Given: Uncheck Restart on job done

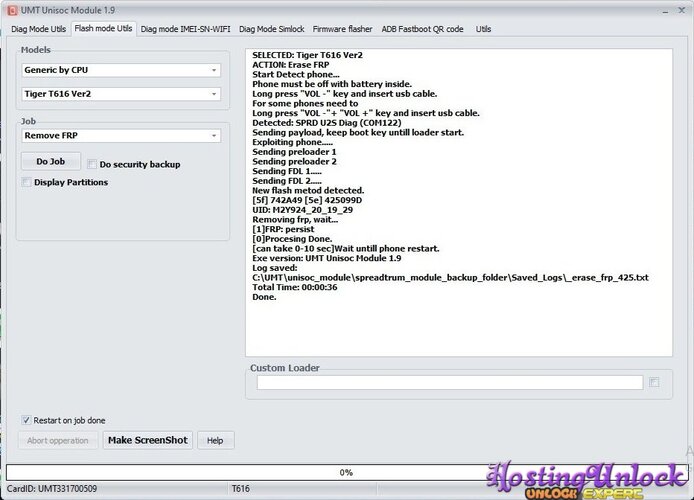Looking at the screenshot, I should click(26, 420).
